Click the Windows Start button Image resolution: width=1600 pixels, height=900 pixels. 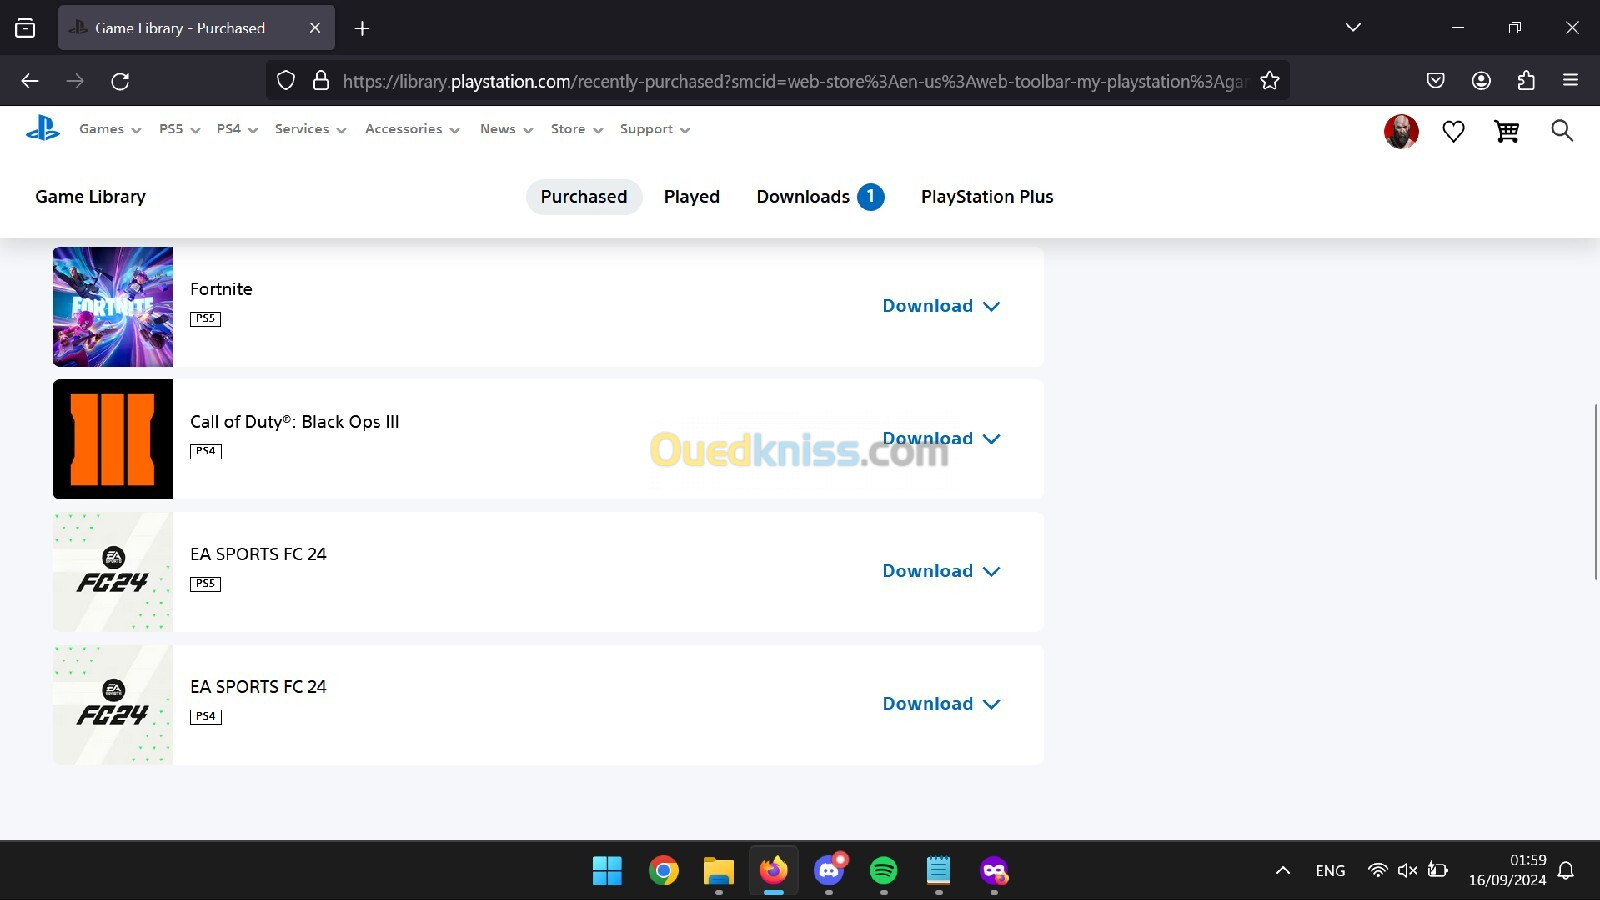tap(607, 871)
